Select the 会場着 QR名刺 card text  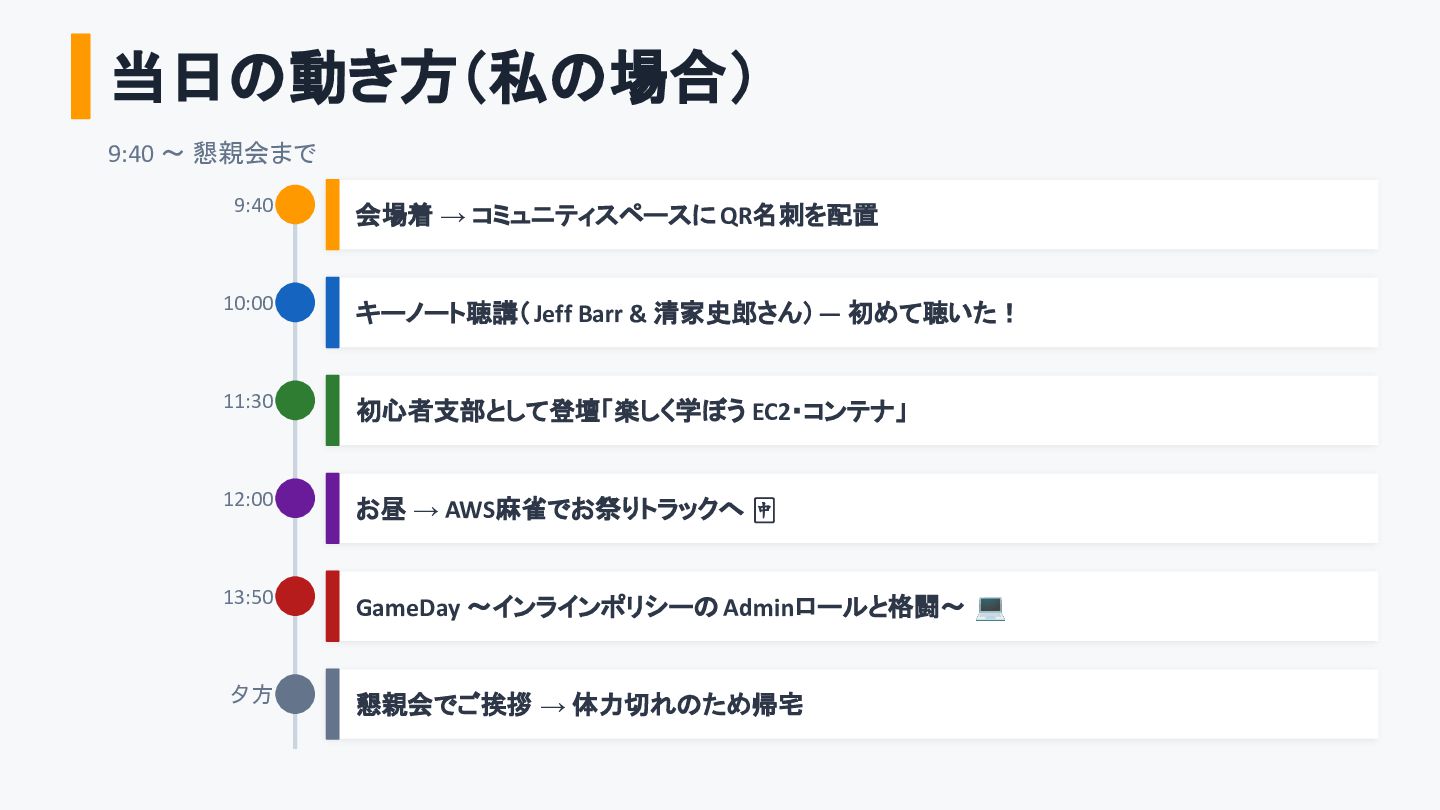coord(617,215)
